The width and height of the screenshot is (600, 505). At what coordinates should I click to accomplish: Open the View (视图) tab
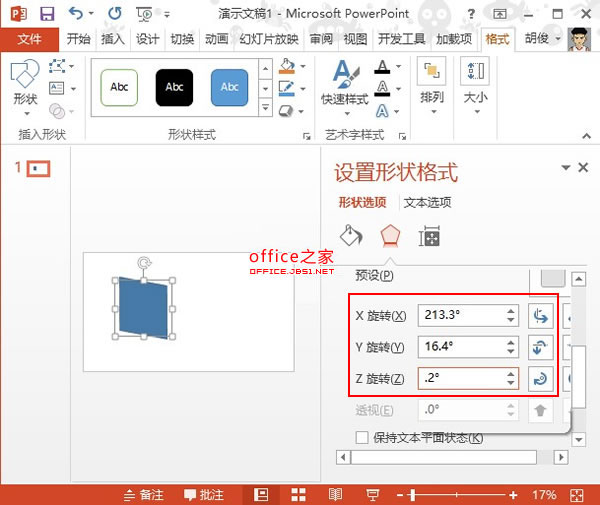[x=355, y=39]
